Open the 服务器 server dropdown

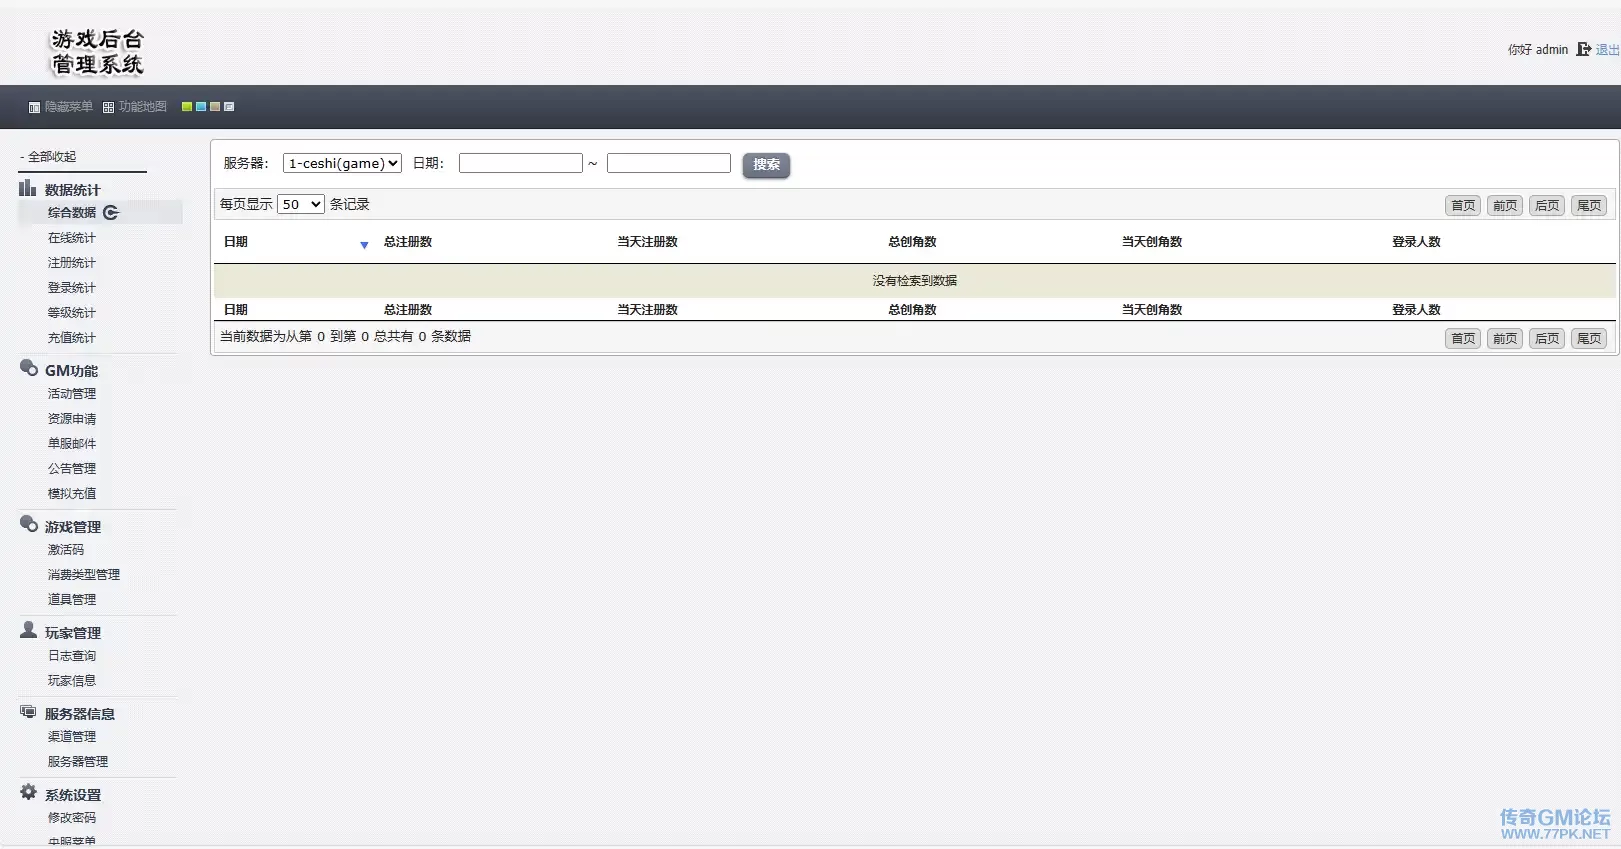(342, 163)
